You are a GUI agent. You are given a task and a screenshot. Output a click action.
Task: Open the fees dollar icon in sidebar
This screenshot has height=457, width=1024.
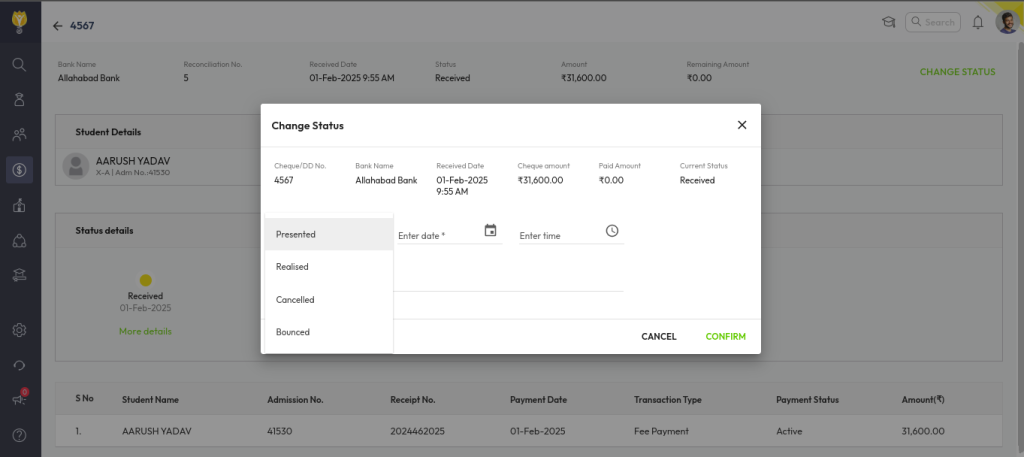tap(19, 170)
